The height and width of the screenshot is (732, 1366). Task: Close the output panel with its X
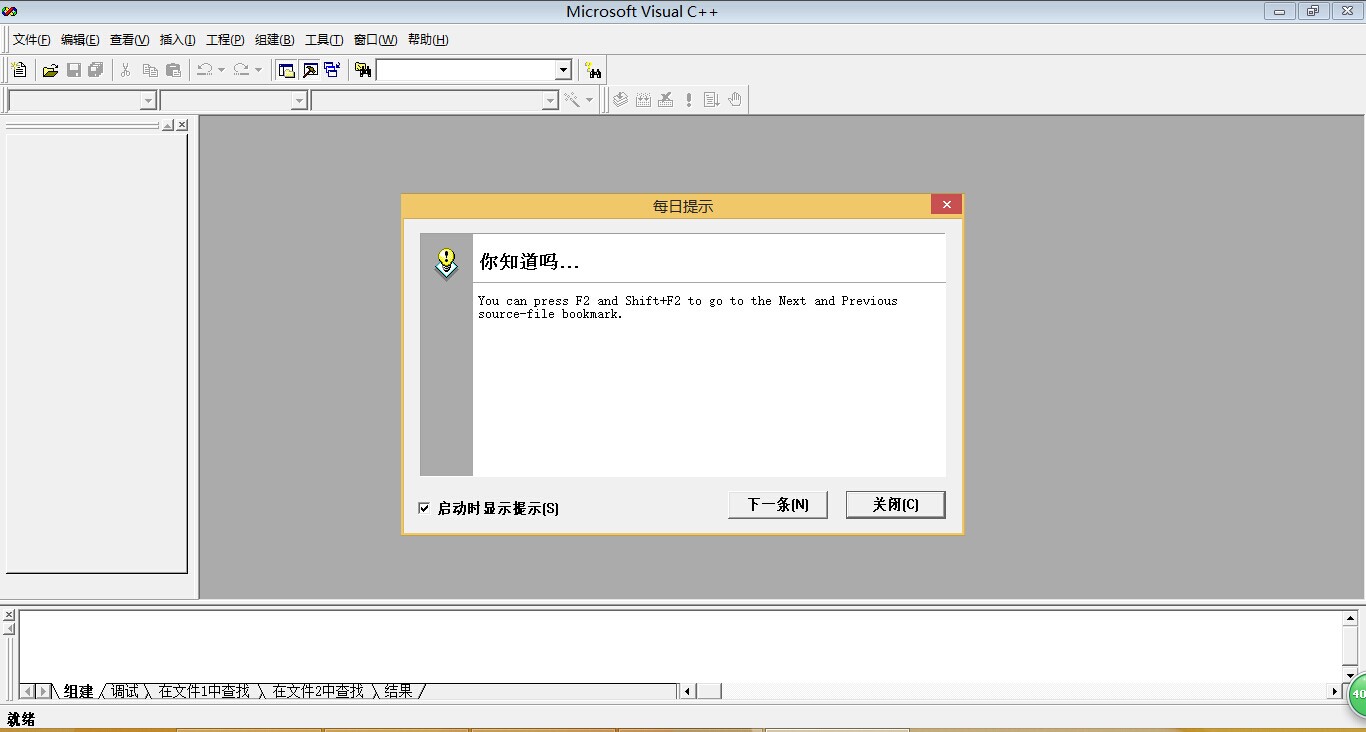(9, 615)
